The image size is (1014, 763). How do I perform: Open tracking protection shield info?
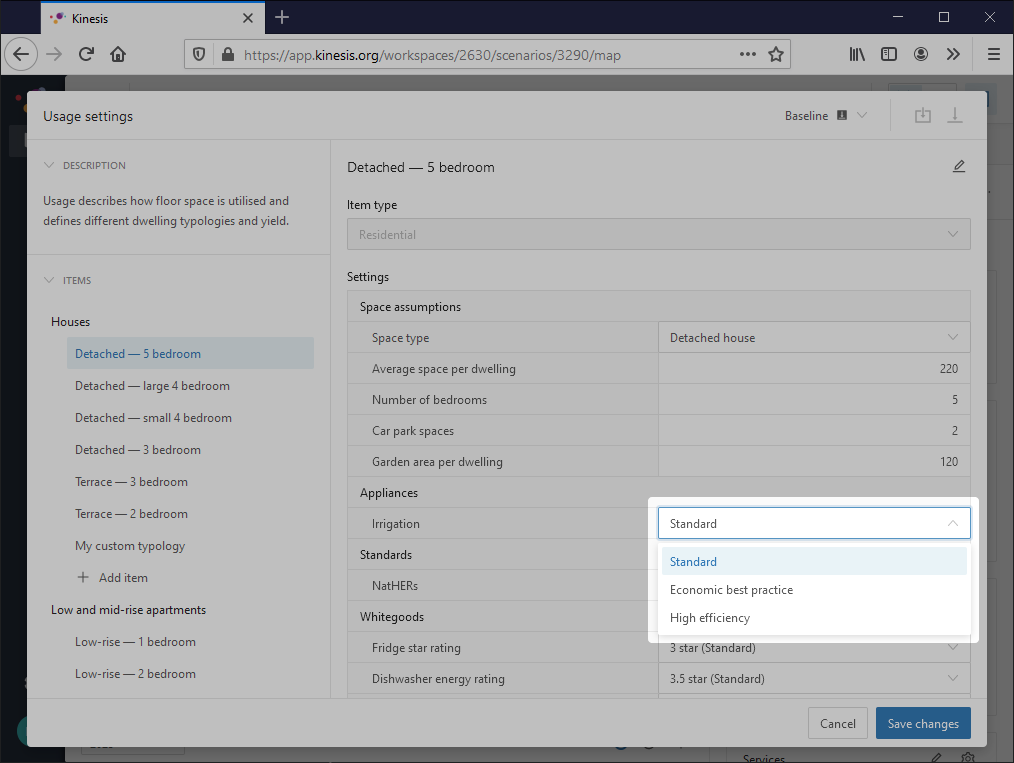199,55
